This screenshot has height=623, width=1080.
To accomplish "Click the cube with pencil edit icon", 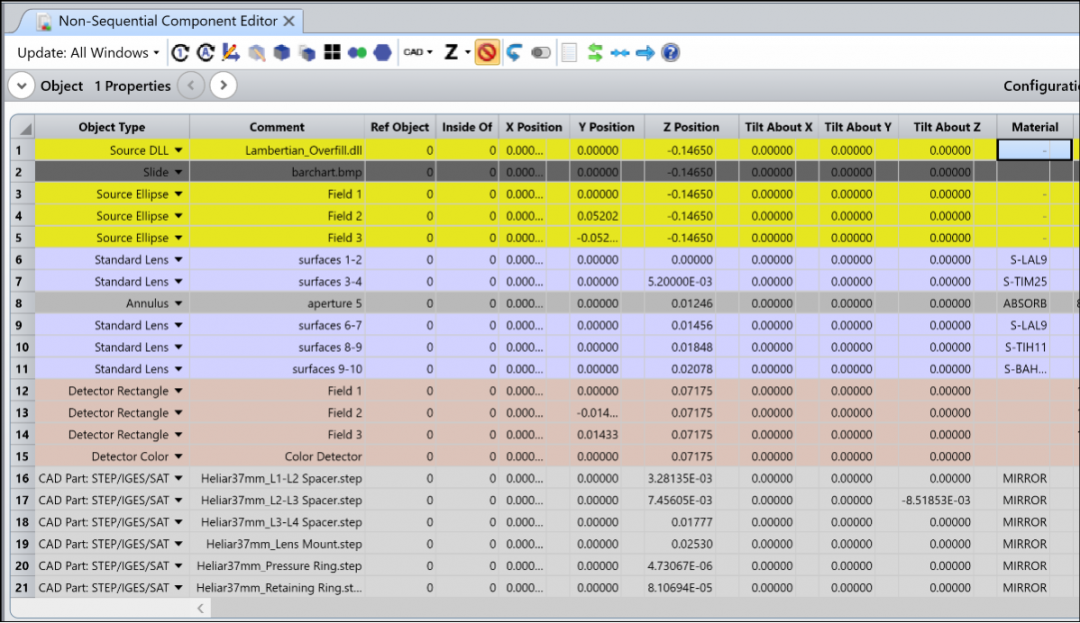I will pos(256,52).
